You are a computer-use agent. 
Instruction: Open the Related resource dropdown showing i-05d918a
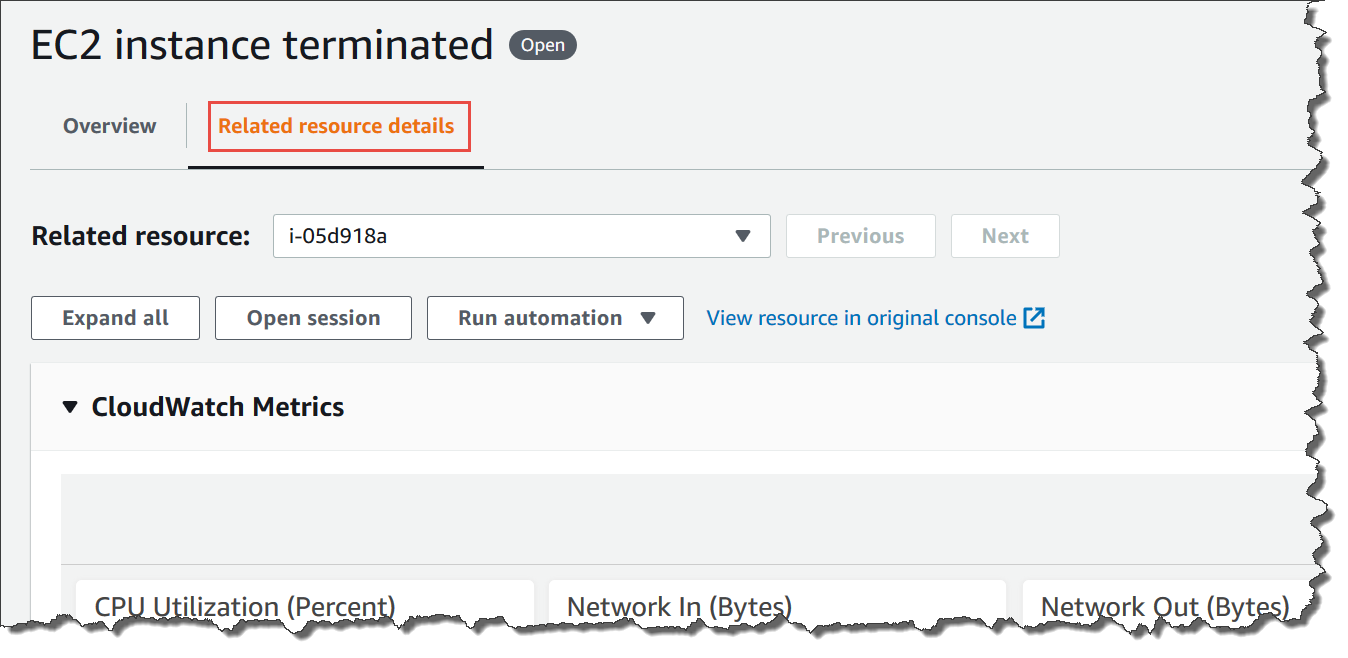click(521, 236)
